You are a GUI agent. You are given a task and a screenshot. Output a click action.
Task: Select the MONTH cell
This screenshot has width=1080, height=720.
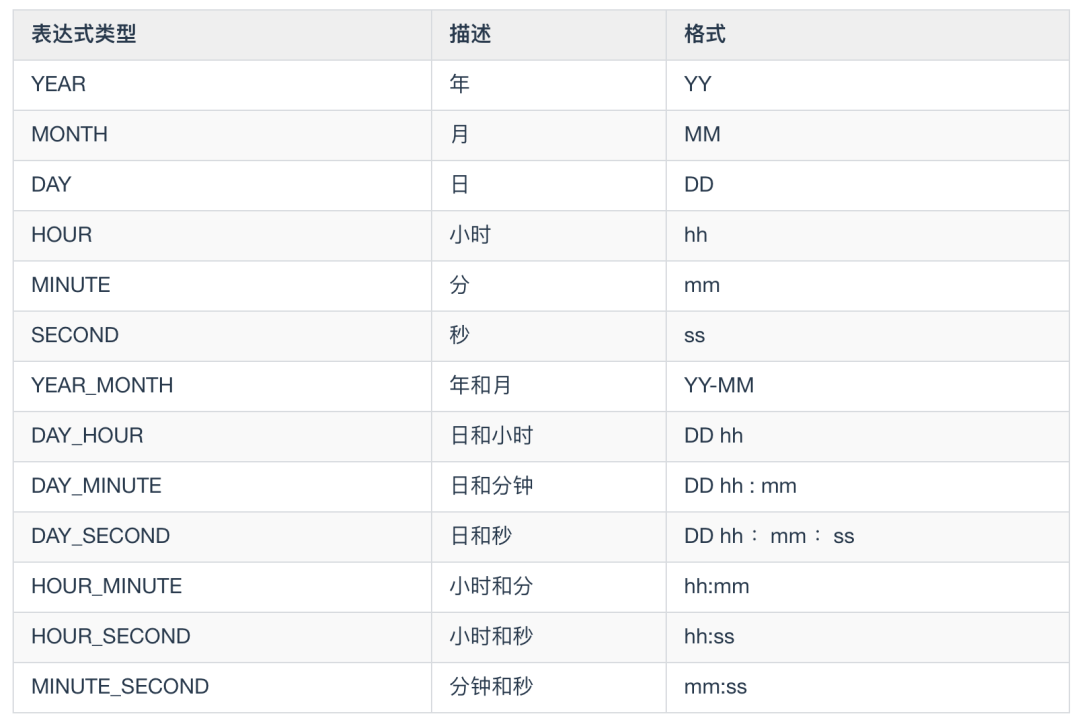70,135
